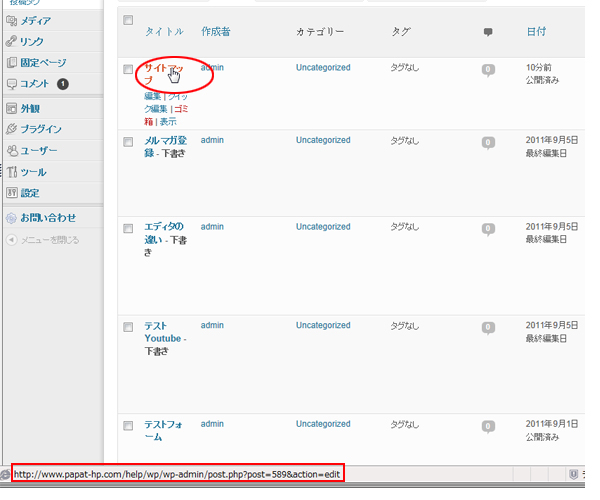Image resolution: width=600 pixels, height=500 pixels.
Task: Click the ユーザー users icon
Action: tap(11, 150)
